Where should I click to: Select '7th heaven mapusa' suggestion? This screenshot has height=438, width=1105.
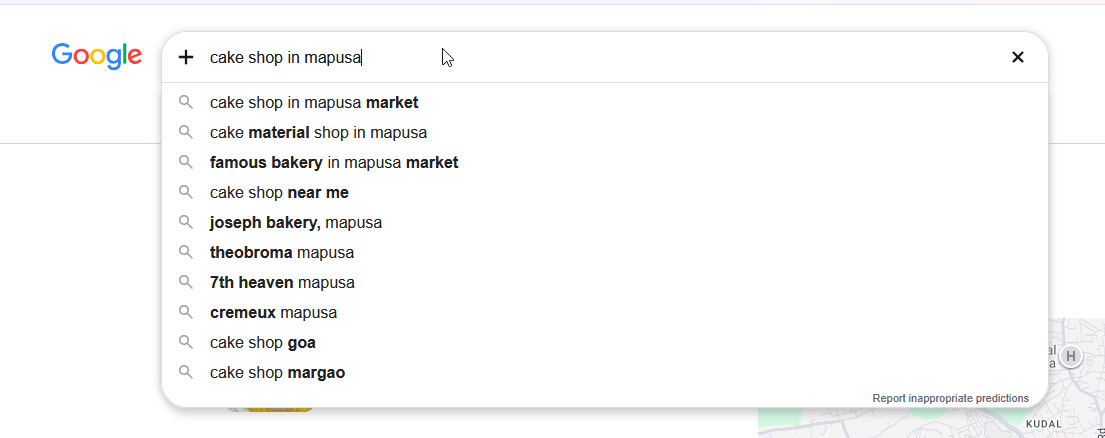(x=605, y=283)
